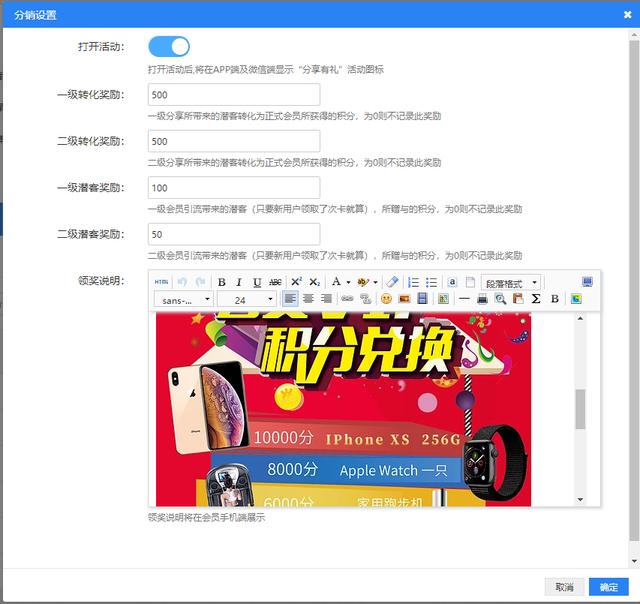Apply superscript formatting

click(296, 282)
